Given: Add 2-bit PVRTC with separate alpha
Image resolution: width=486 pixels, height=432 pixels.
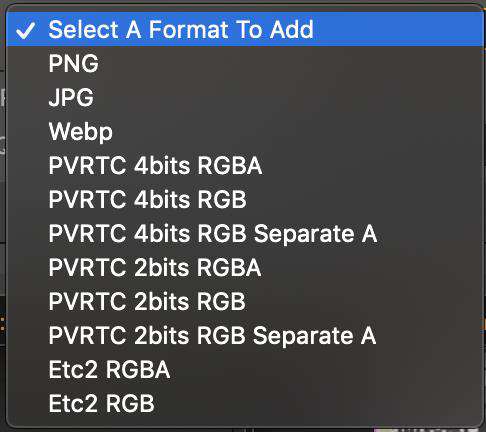Looking at the screenshot, I should click(245, 335).
